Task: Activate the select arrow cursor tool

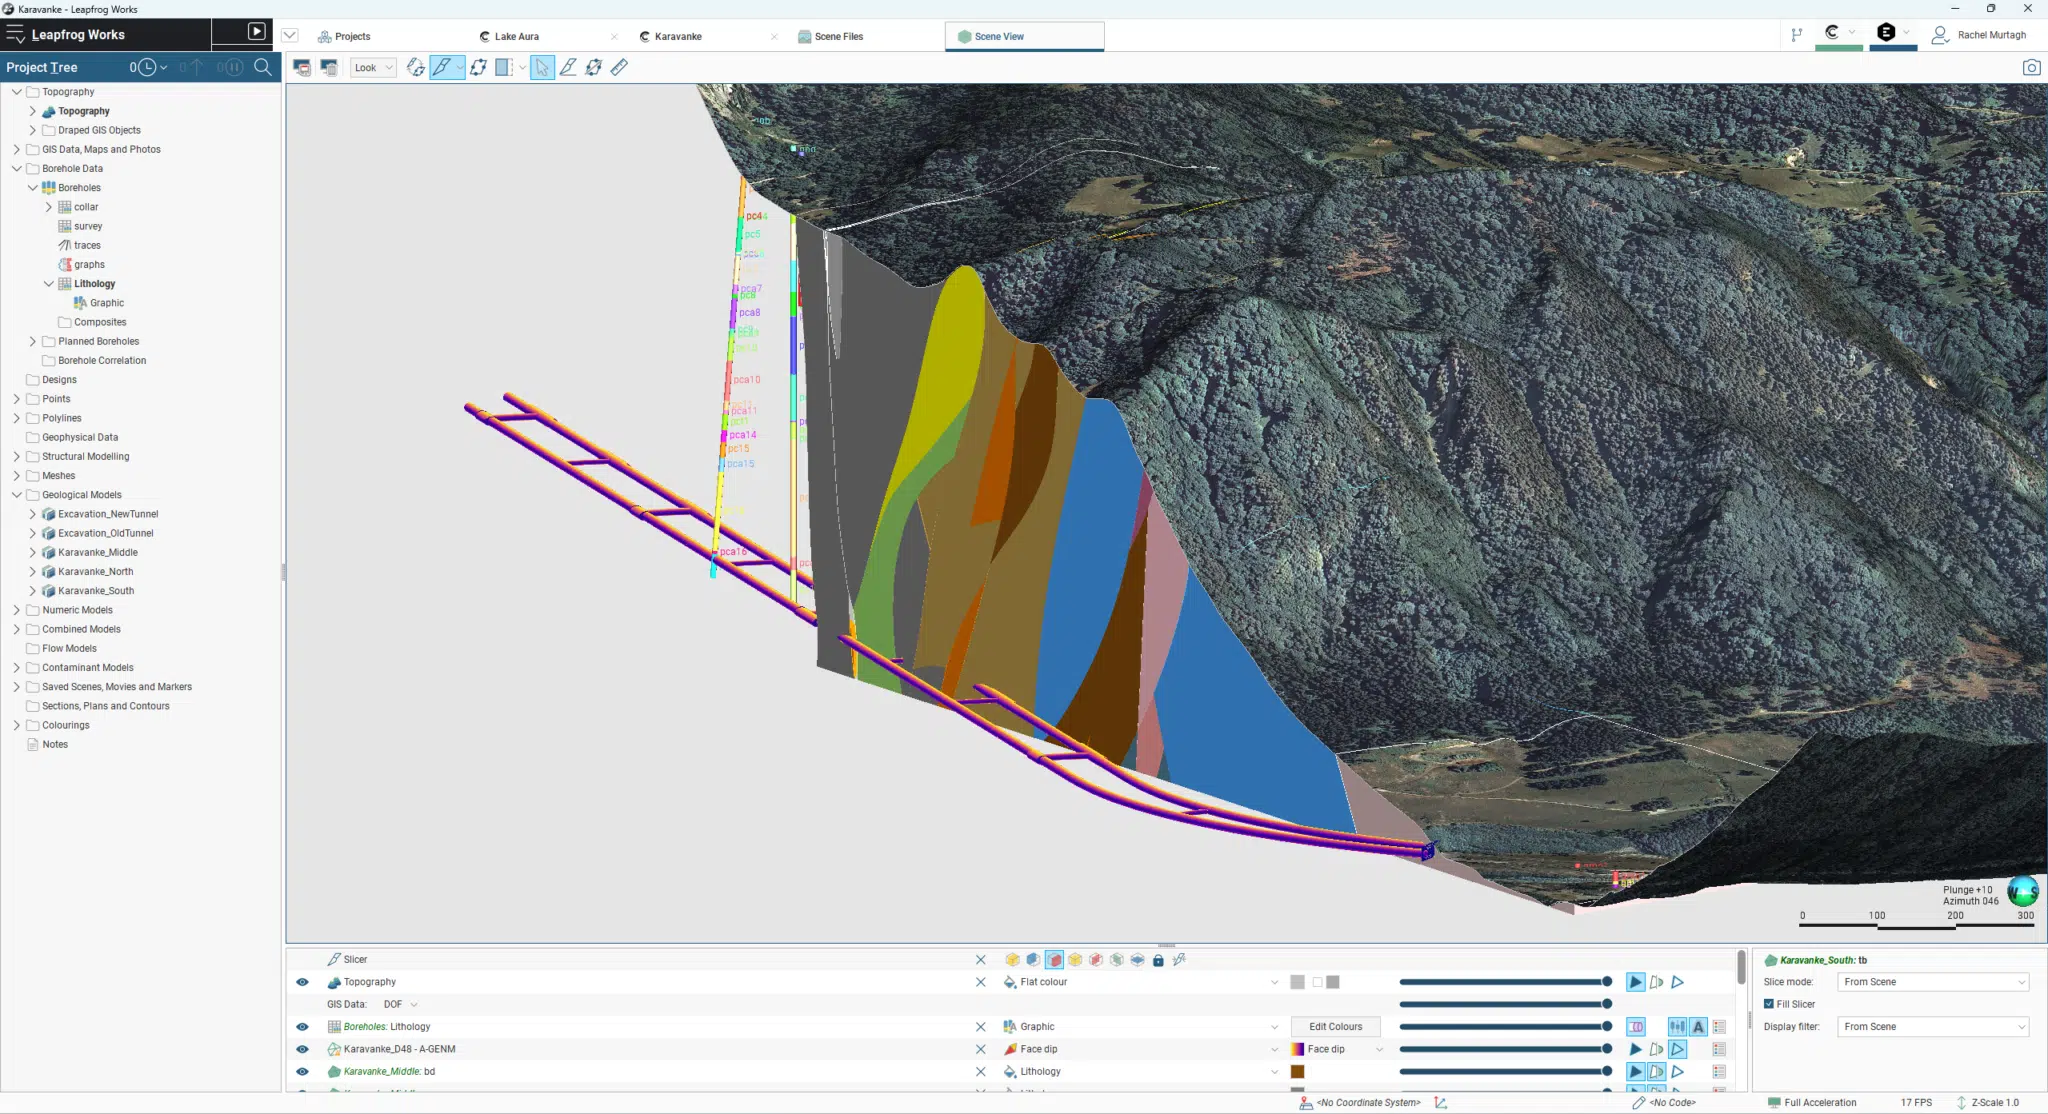Action: 542,67
